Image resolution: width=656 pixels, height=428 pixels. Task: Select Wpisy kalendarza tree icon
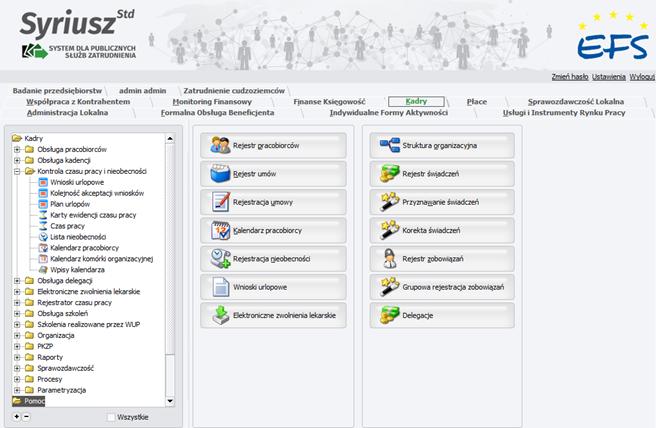43,269
